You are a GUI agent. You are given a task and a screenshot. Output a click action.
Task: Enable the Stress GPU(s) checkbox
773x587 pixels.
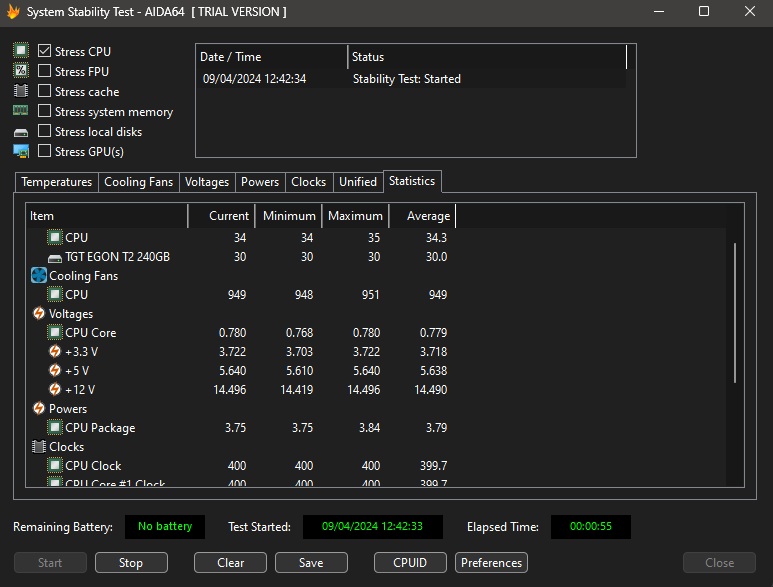click(x=44, y=151)
